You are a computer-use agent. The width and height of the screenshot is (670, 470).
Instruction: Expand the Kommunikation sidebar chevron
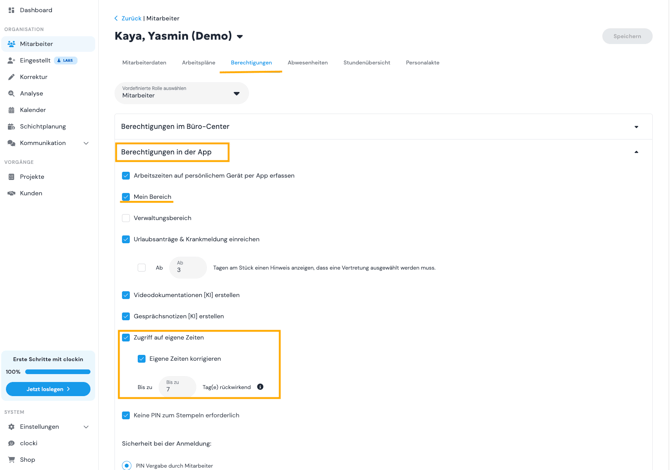86,143
